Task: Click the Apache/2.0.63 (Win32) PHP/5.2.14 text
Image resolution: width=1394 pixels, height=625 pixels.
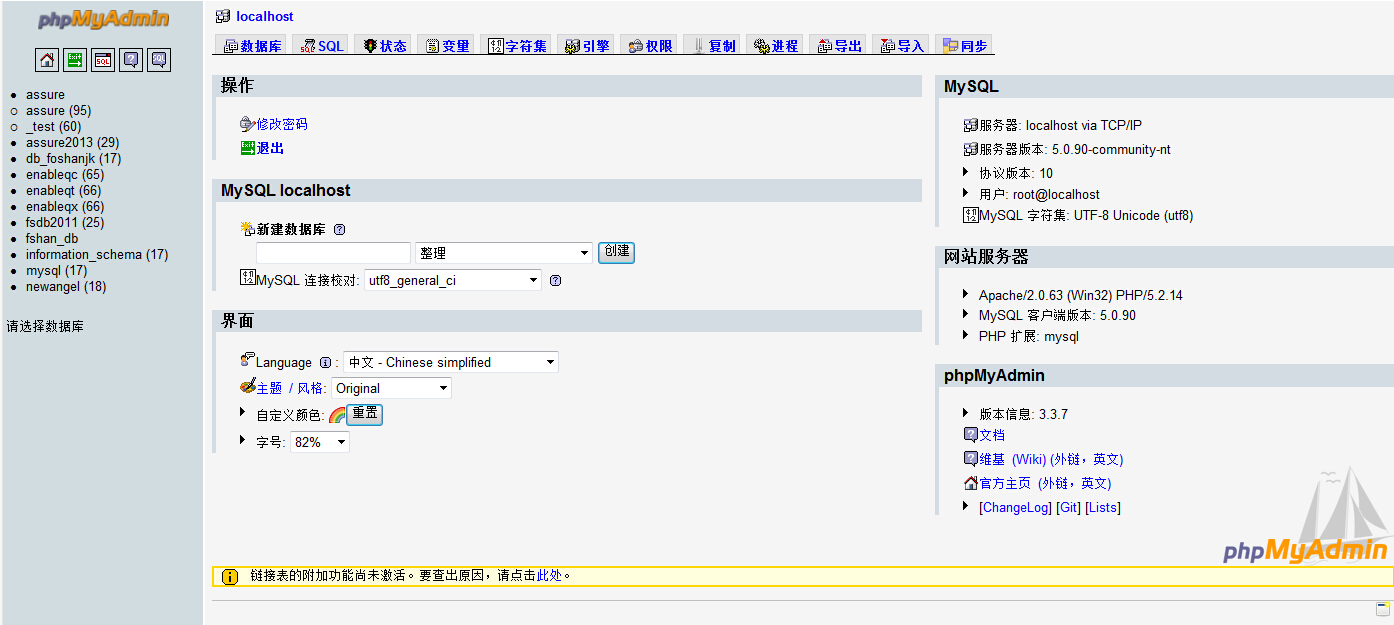Action: tap(1080, 296)
